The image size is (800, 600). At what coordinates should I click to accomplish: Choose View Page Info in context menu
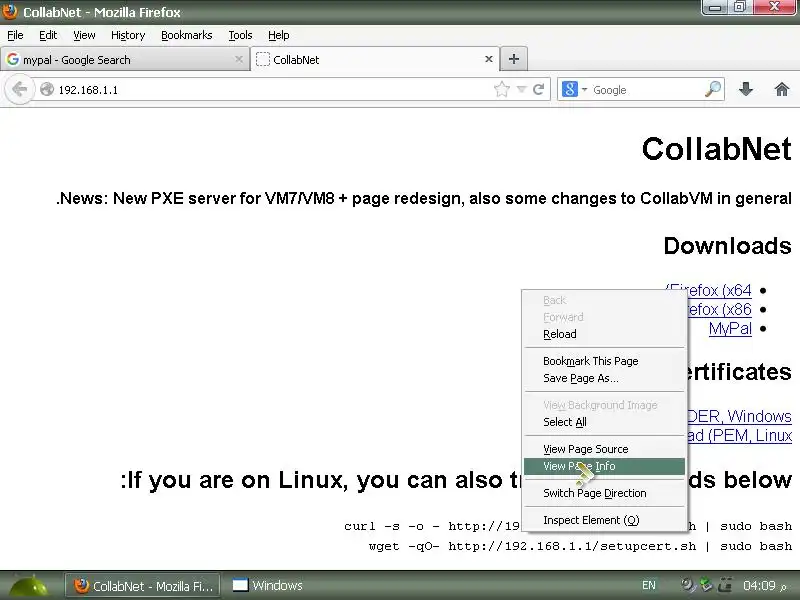click(604, 466)
